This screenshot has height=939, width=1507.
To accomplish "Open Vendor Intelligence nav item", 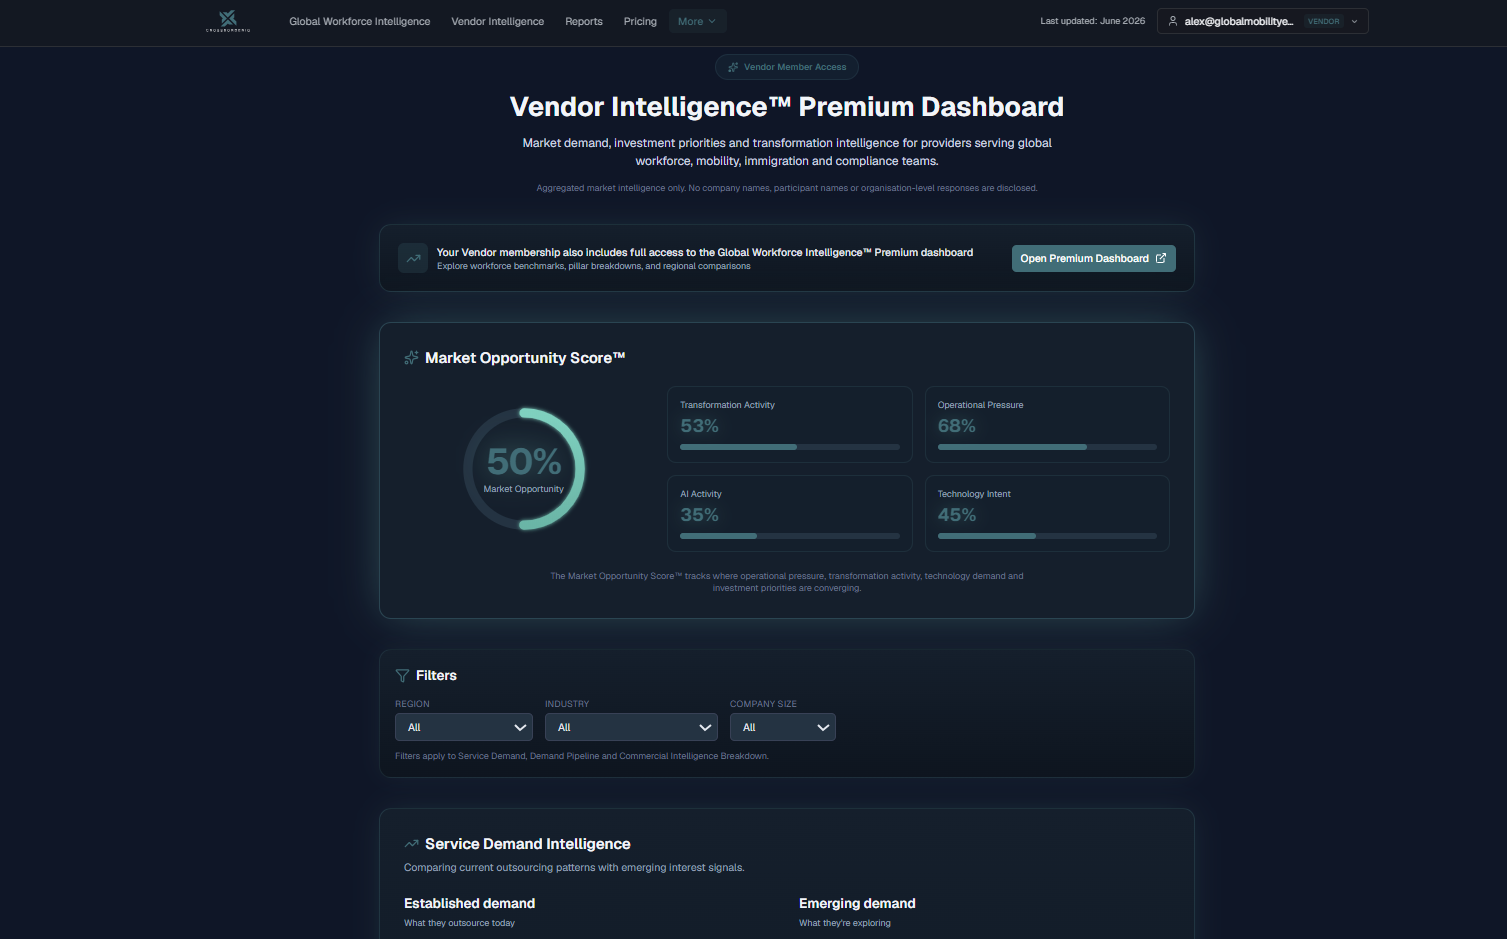I will coord(498,21).
